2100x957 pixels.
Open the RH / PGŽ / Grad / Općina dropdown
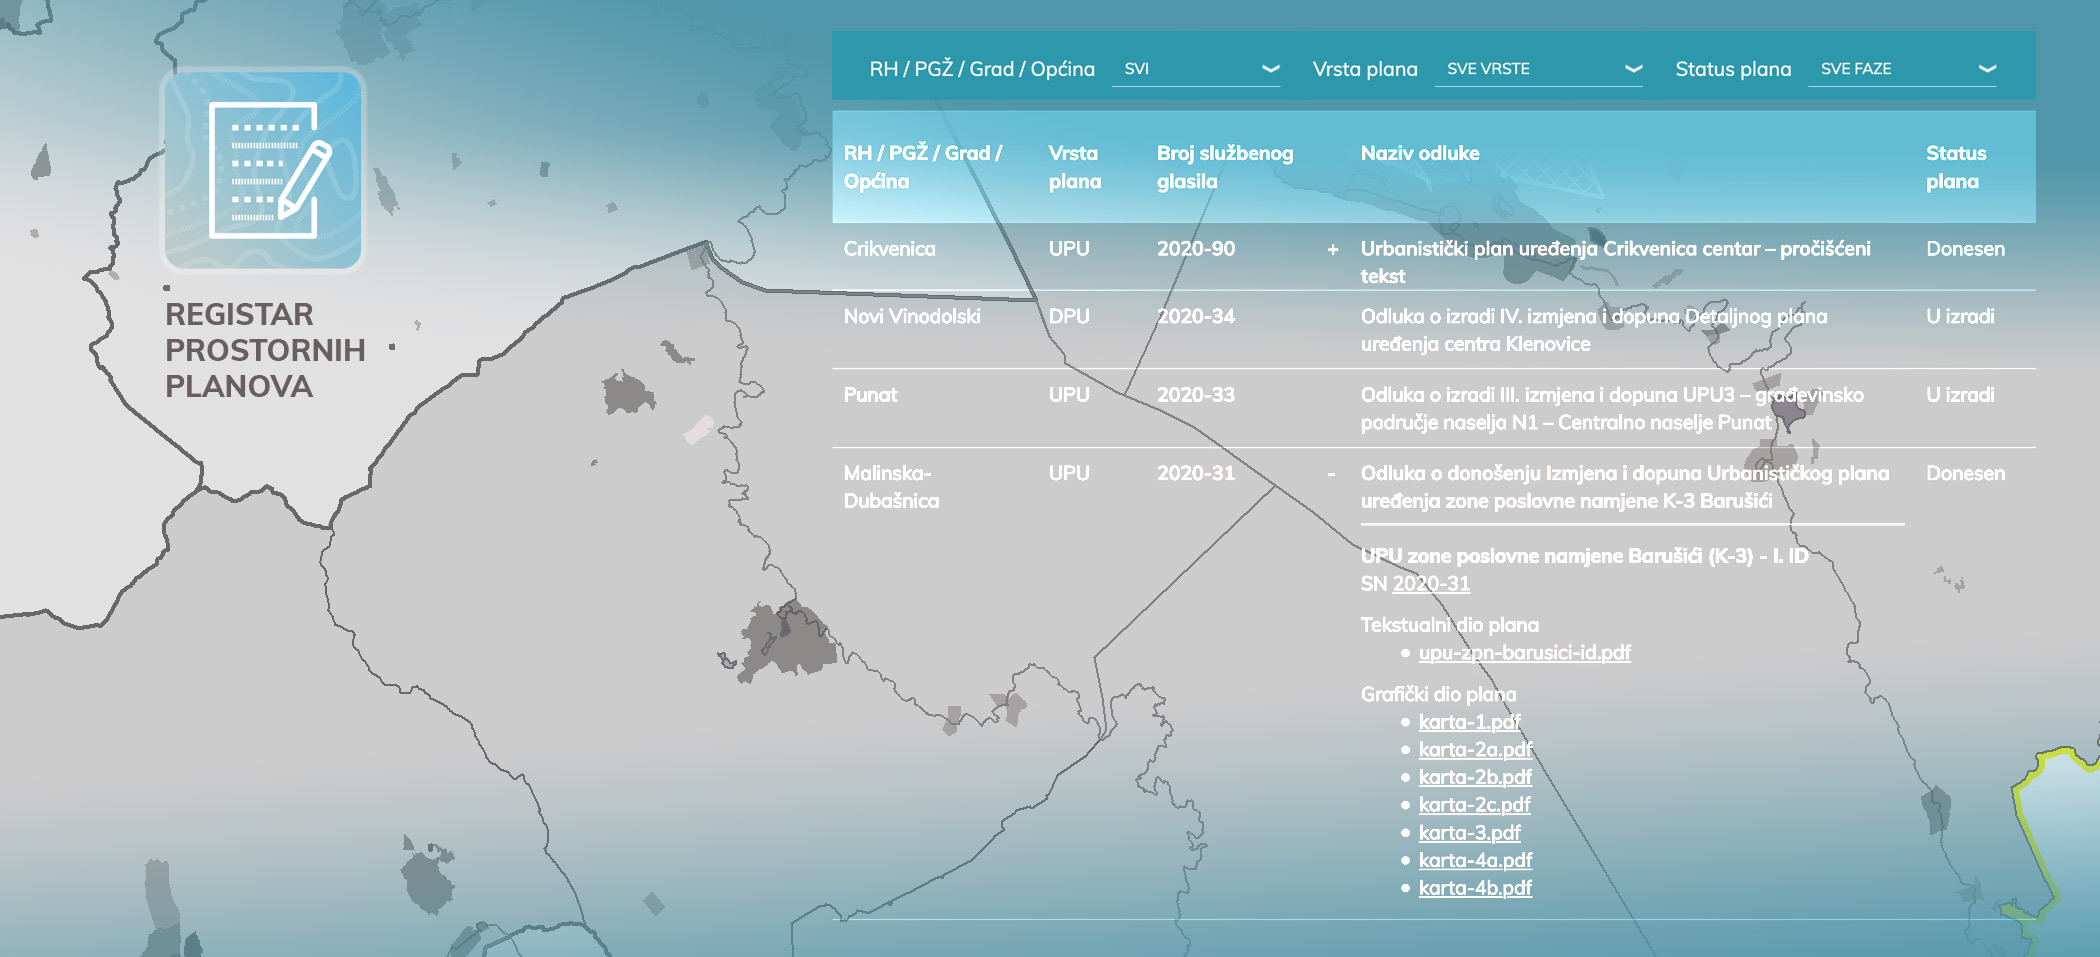point(1196,69)
